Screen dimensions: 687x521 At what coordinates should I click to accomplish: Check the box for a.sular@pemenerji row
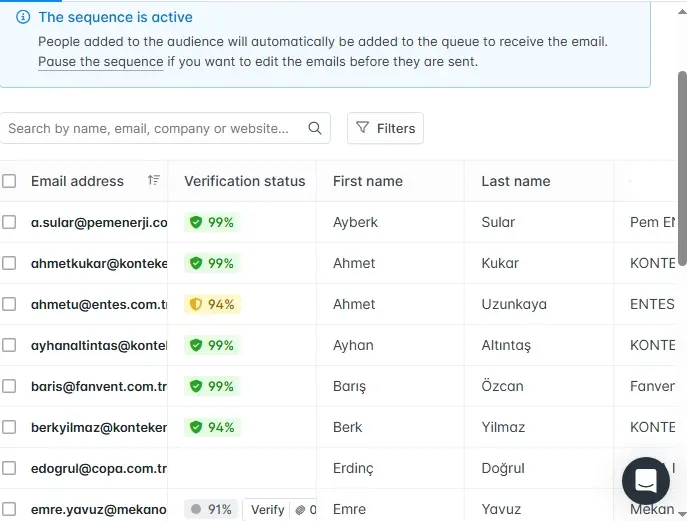[9, 222]
